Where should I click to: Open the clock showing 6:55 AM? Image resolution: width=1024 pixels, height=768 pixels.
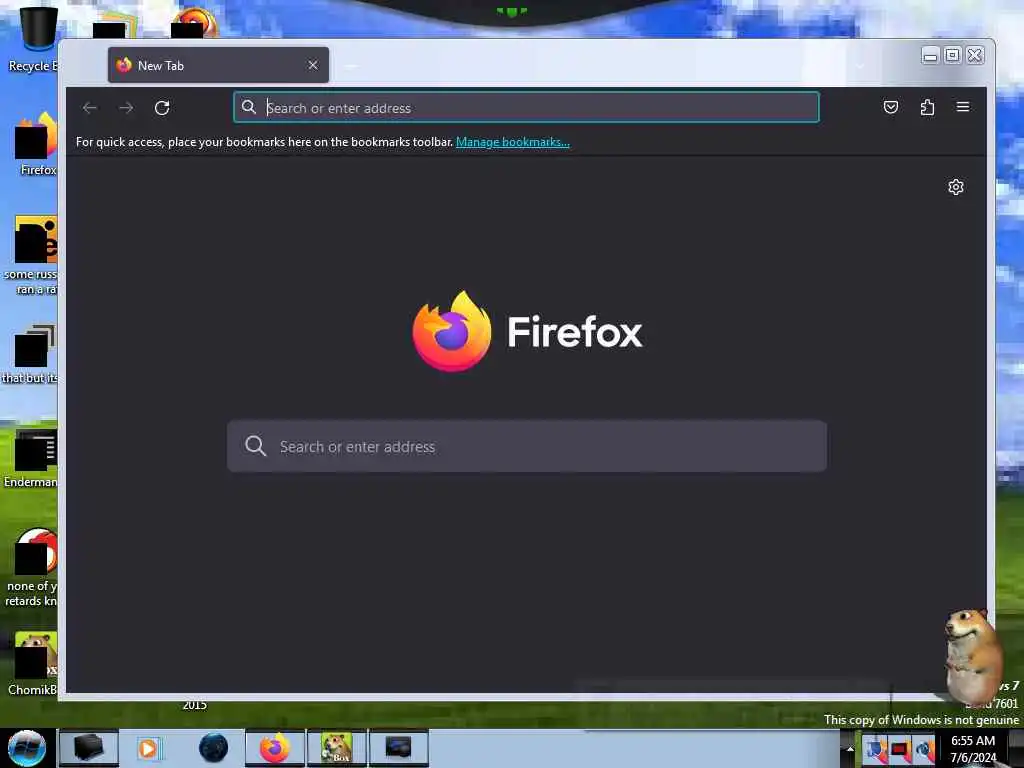pos(973,749)
